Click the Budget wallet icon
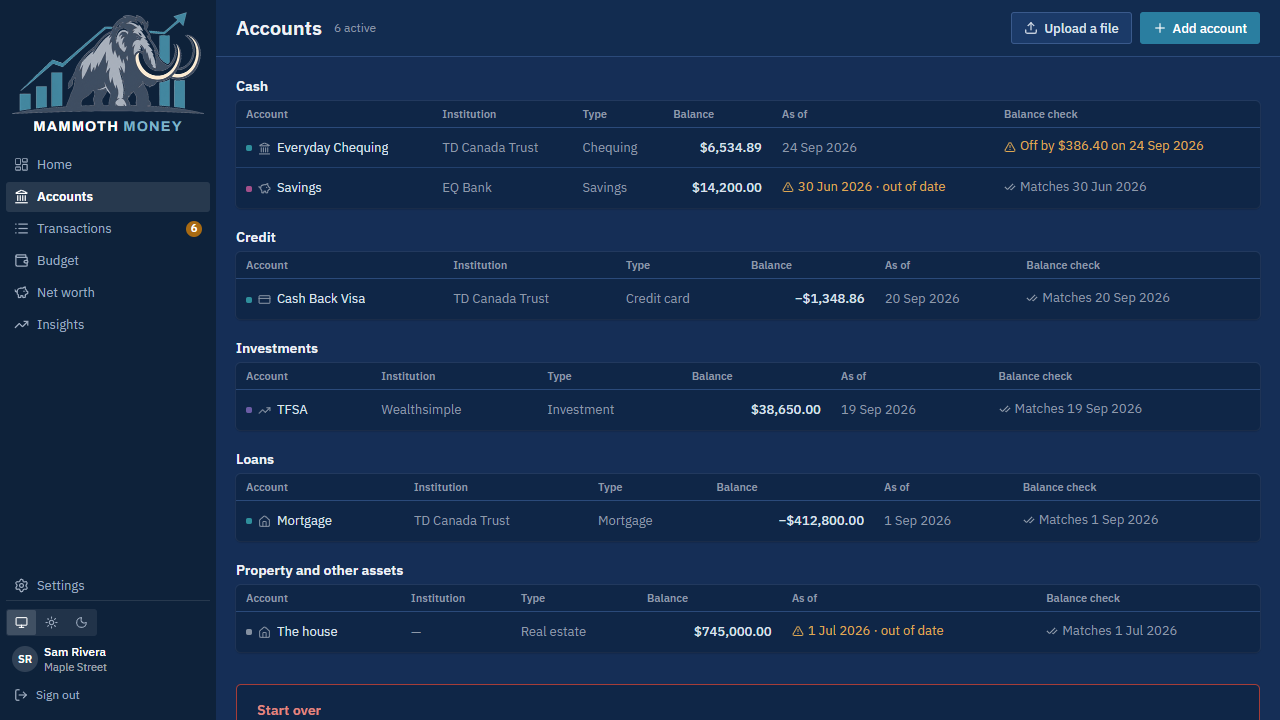1280x720 pixels. pyautogui.click(x=21, y=261)
